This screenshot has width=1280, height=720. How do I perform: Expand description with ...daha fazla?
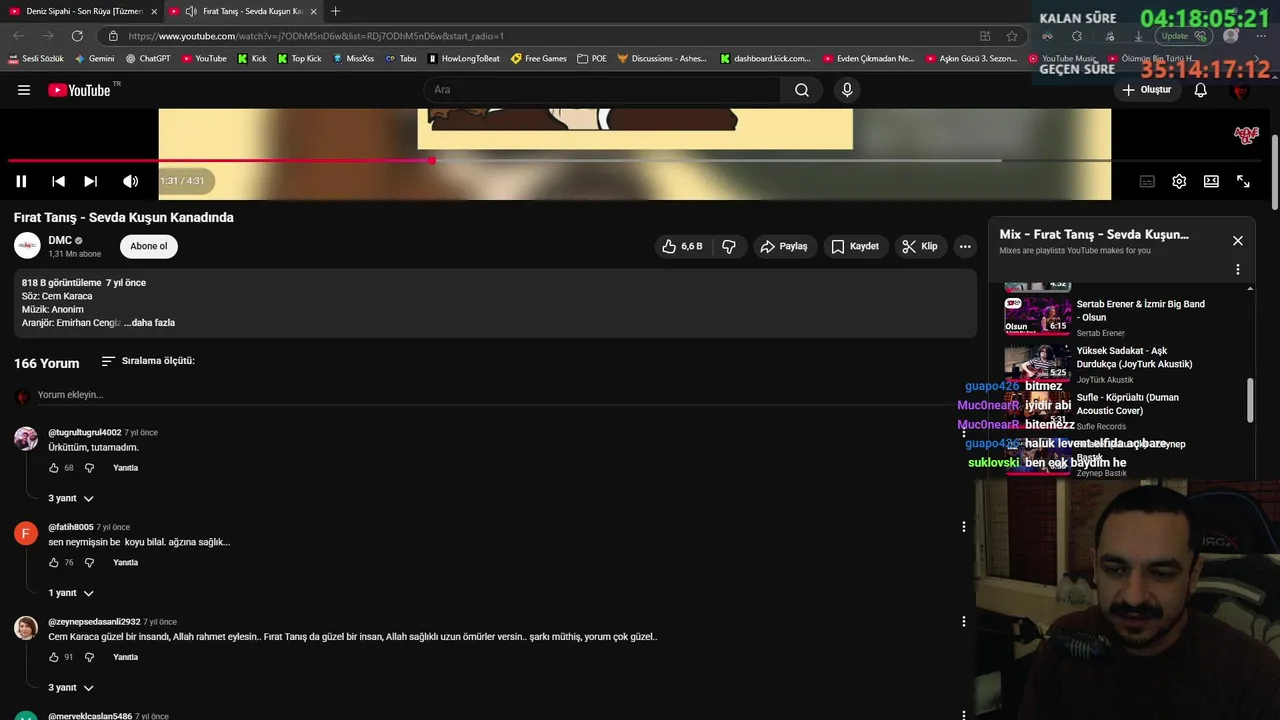pos(150,323)
